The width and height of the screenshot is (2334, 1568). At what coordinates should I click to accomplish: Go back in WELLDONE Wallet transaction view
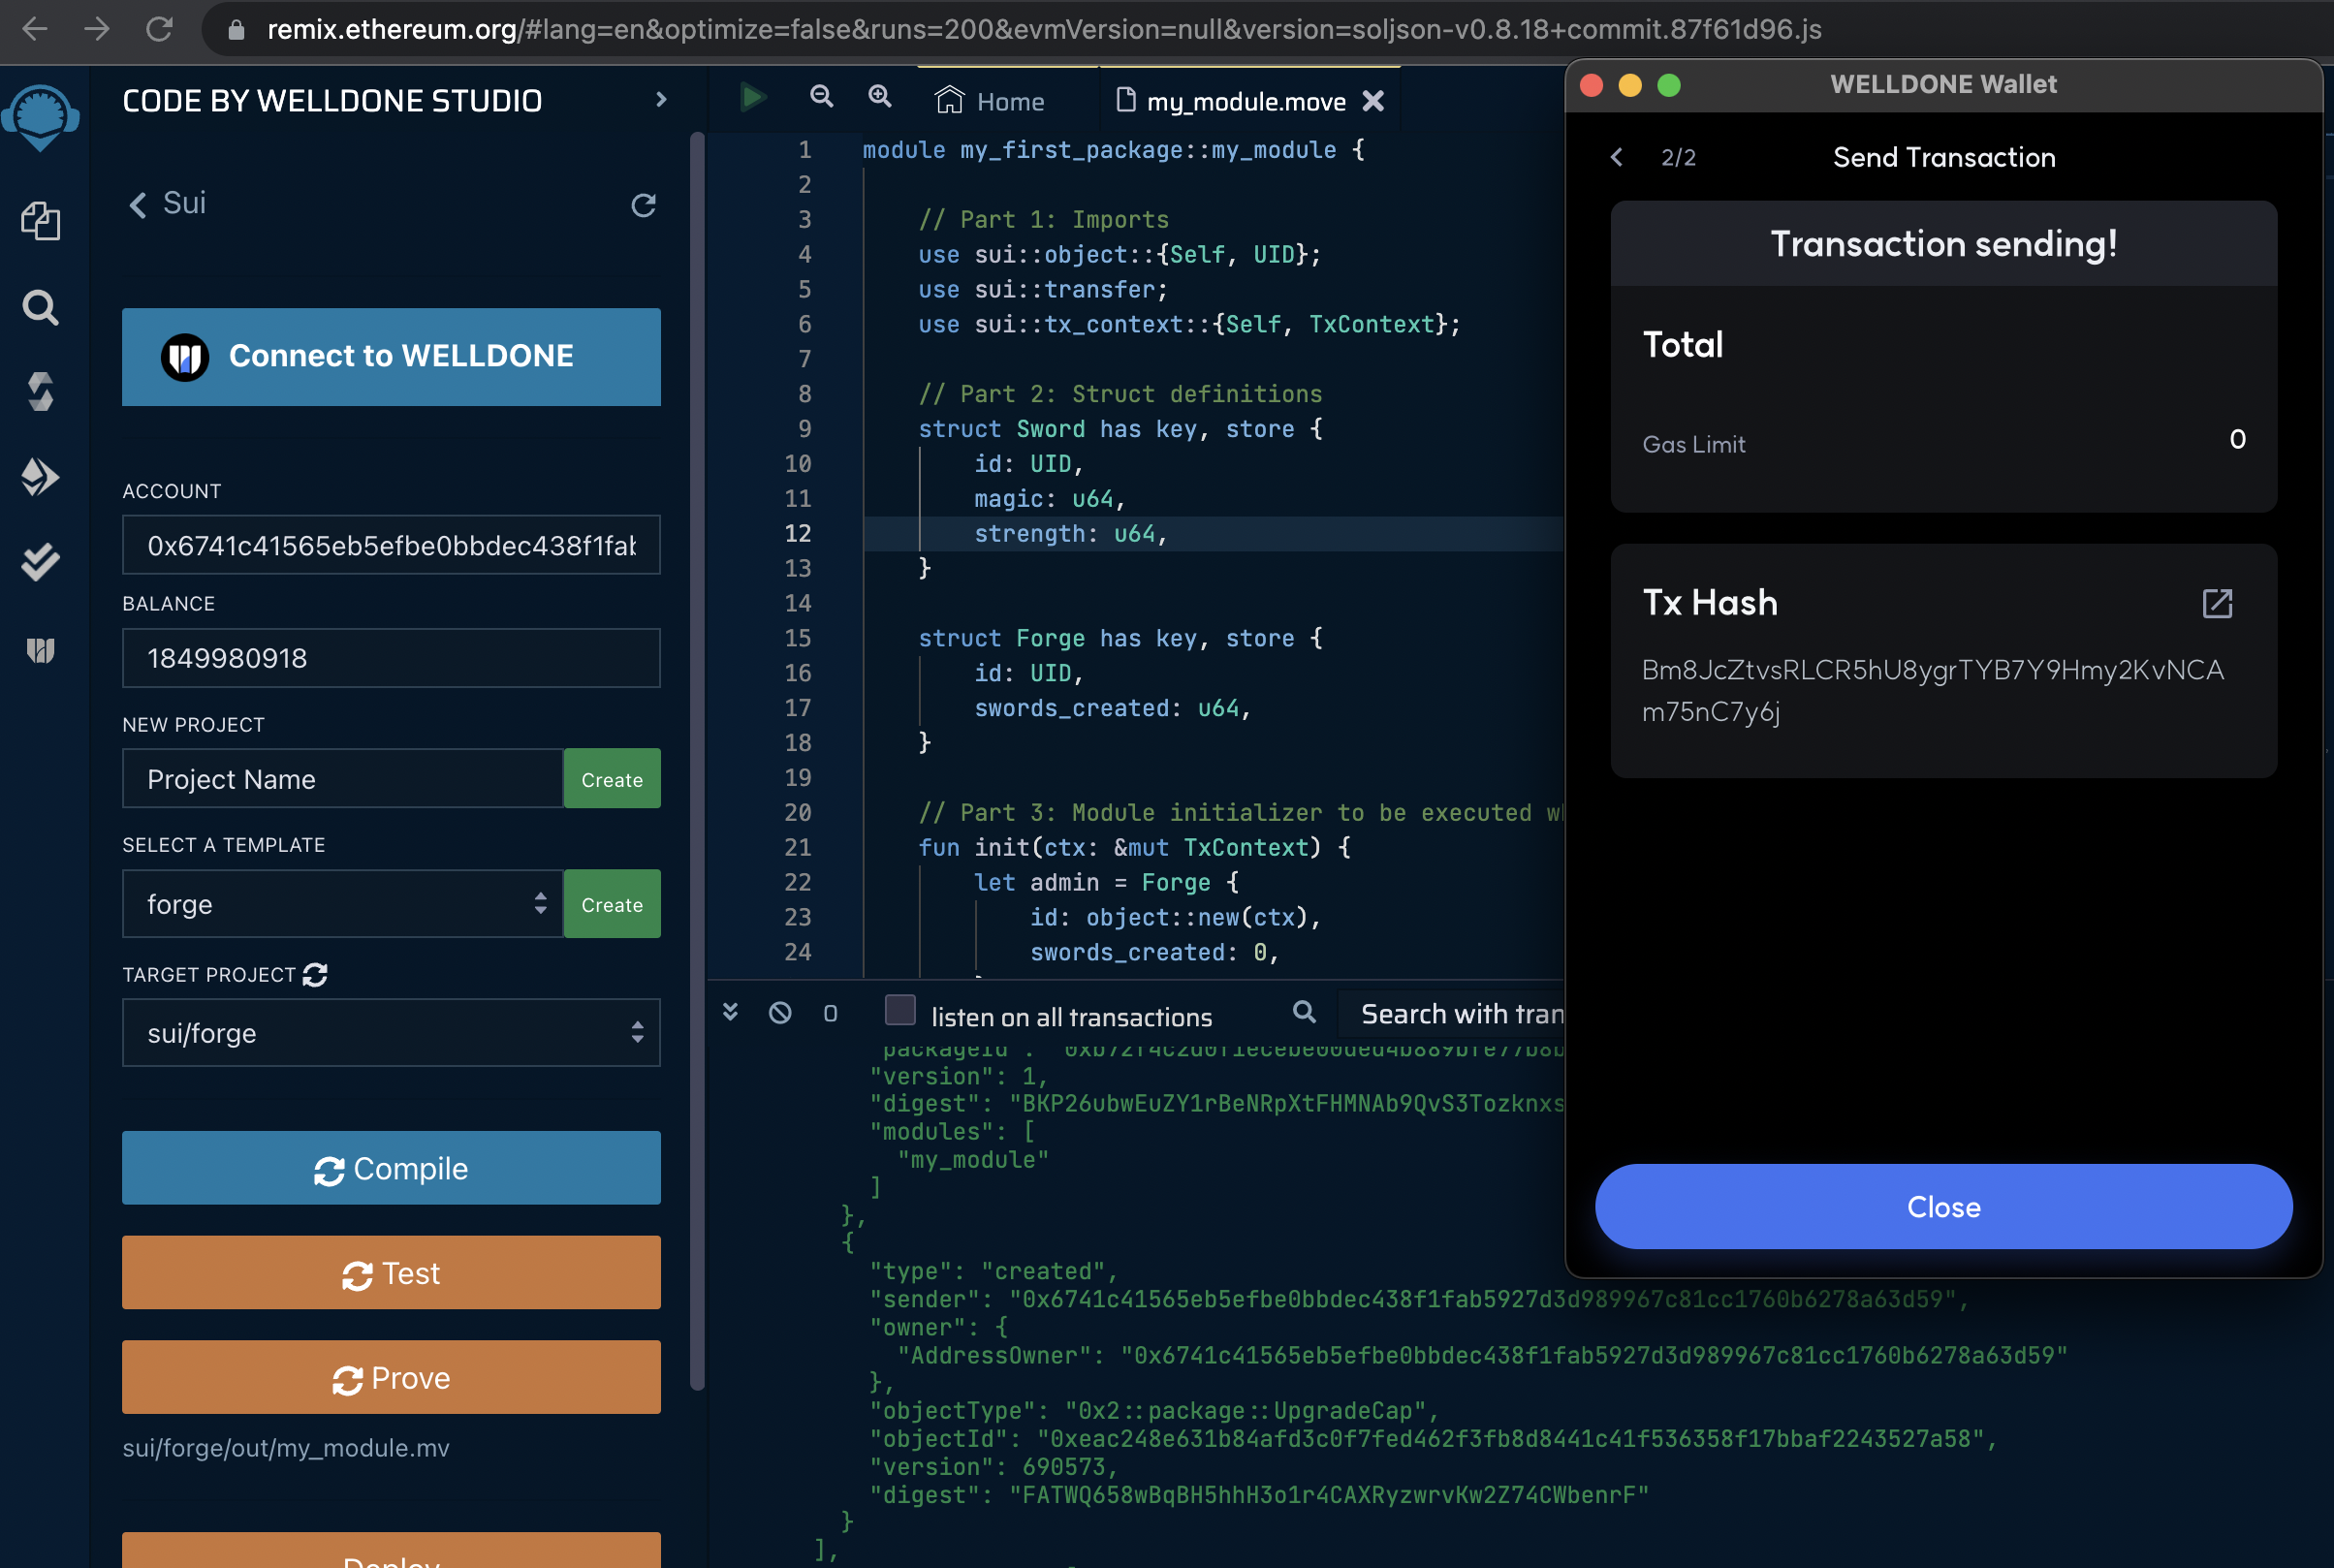1616,157
